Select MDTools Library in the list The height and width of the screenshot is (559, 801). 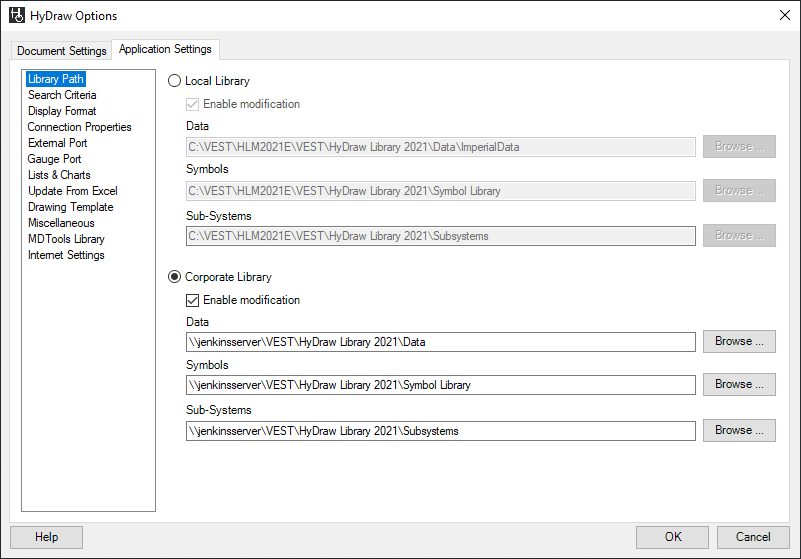coord(66,239)
